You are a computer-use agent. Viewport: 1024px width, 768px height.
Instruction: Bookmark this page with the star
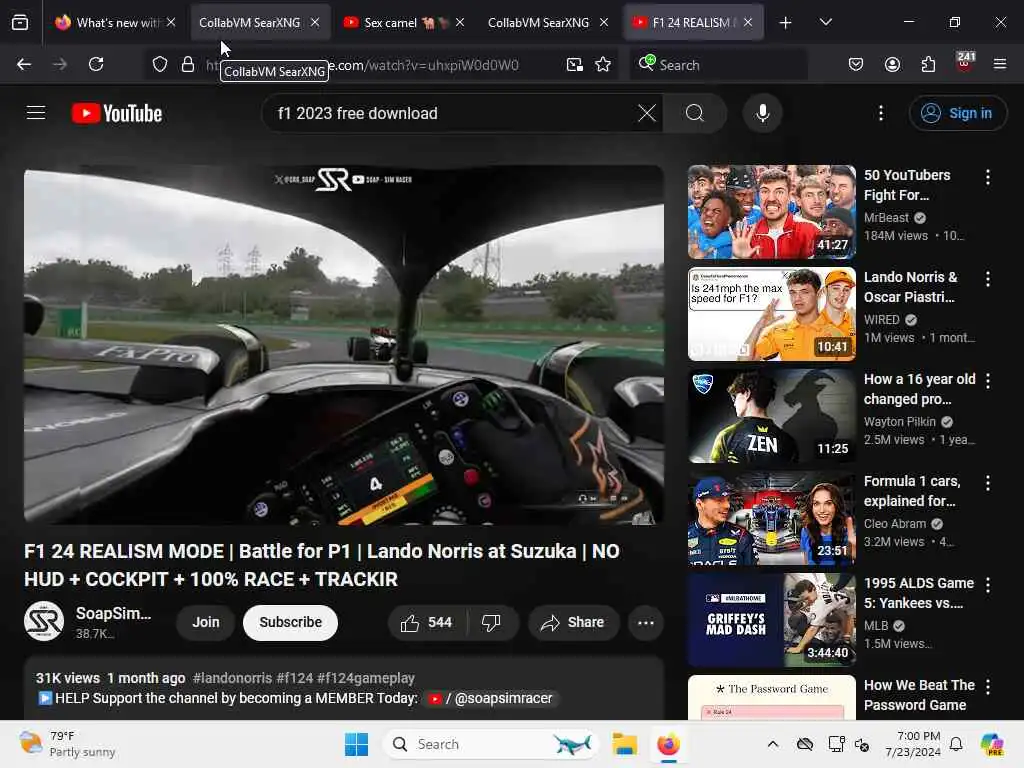point(603,64)
